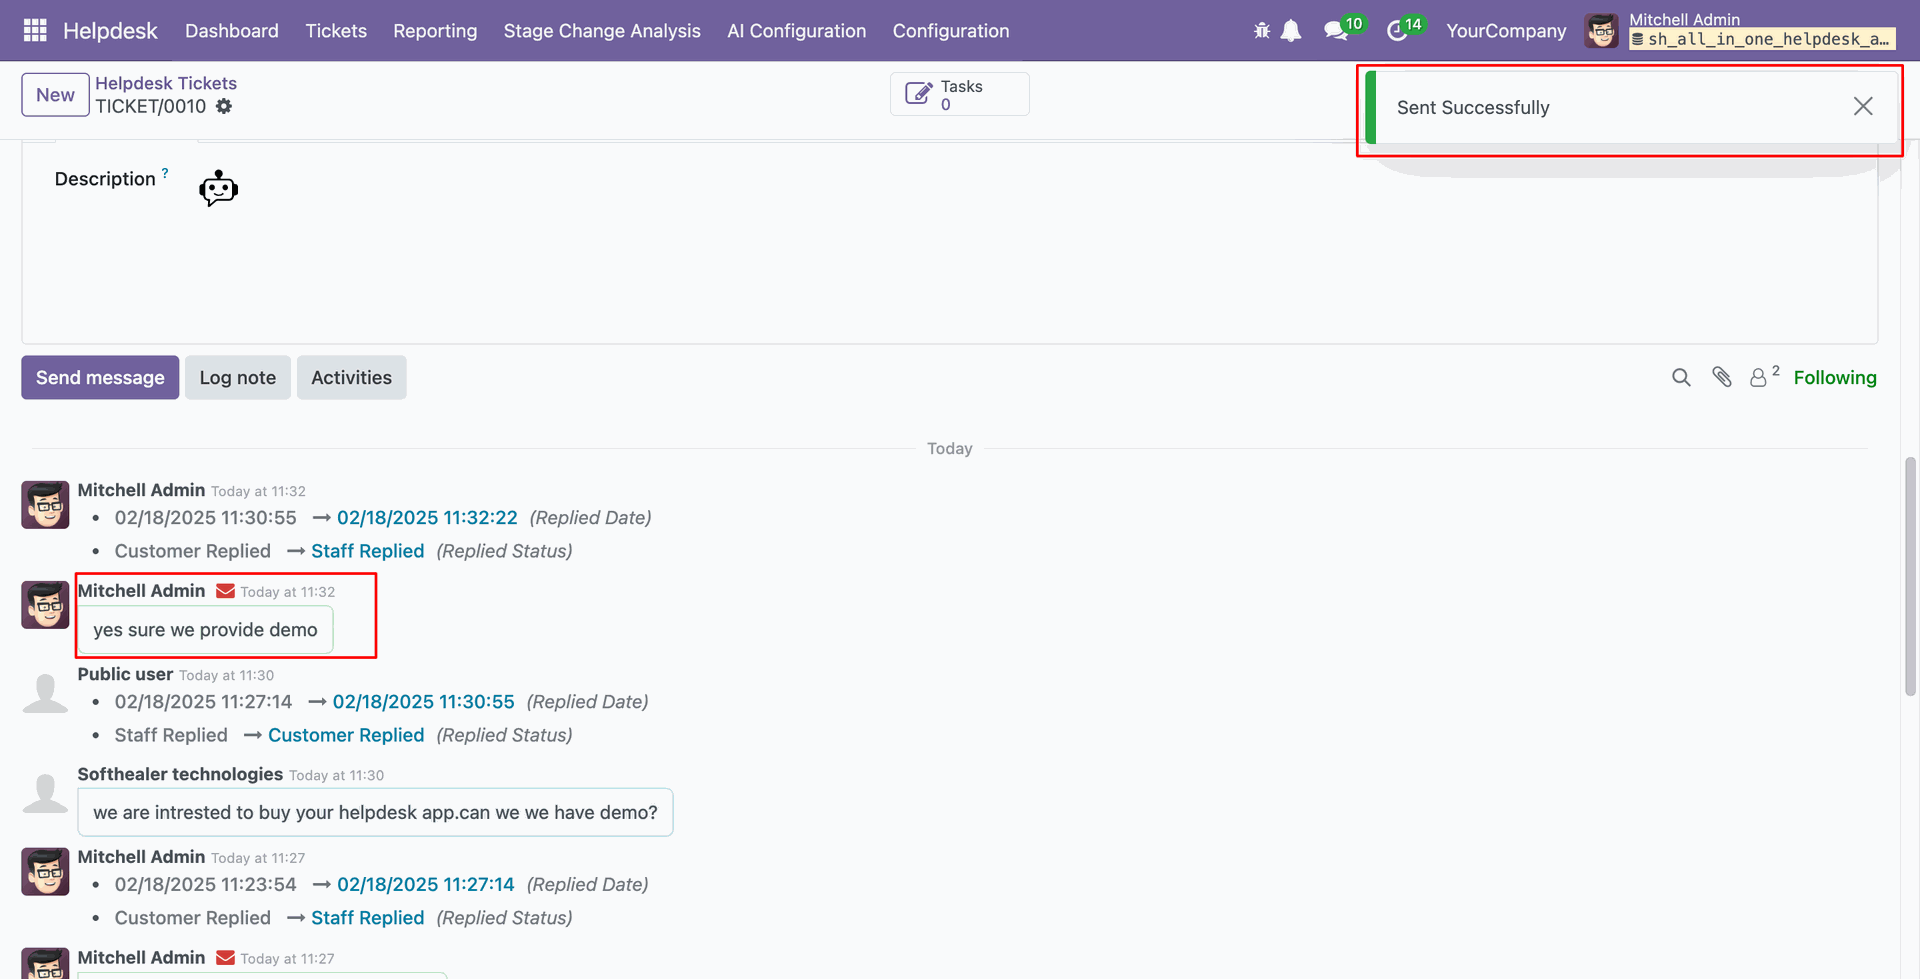Screen dimensions: 1920x979
Task: Click the Log note button
Action: (x=237, y=377)
